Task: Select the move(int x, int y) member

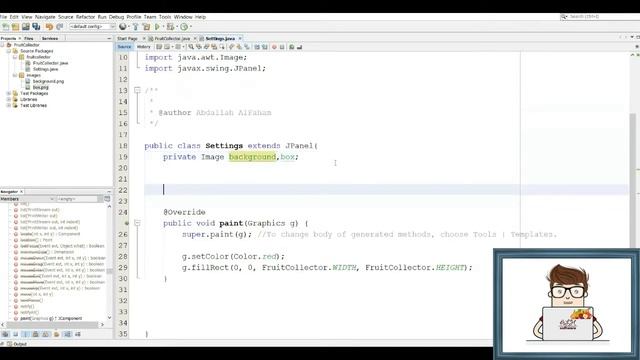Action: (36, 294)
